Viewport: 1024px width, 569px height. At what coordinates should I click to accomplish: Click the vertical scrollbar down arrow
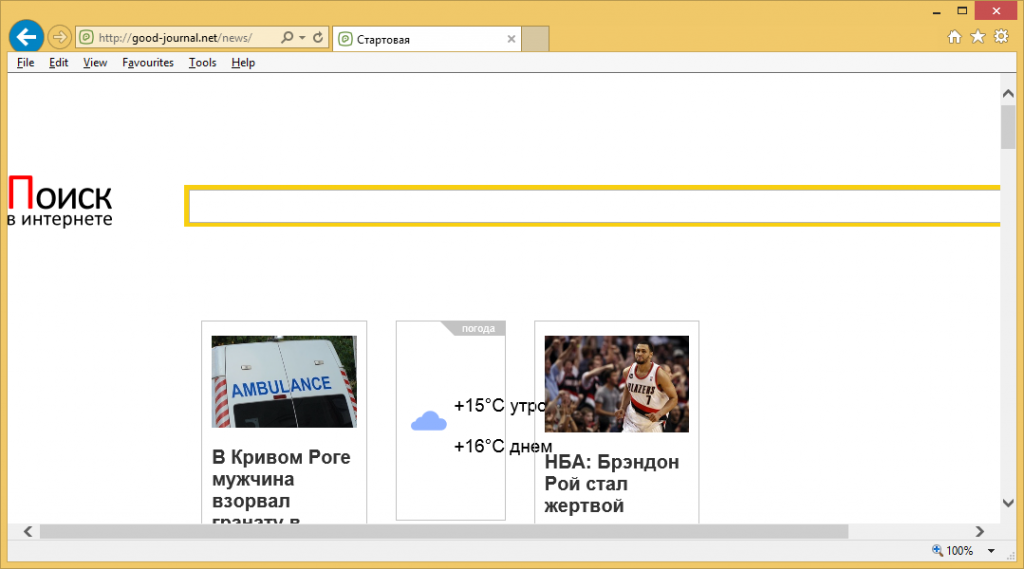[x=1008, y=503]
